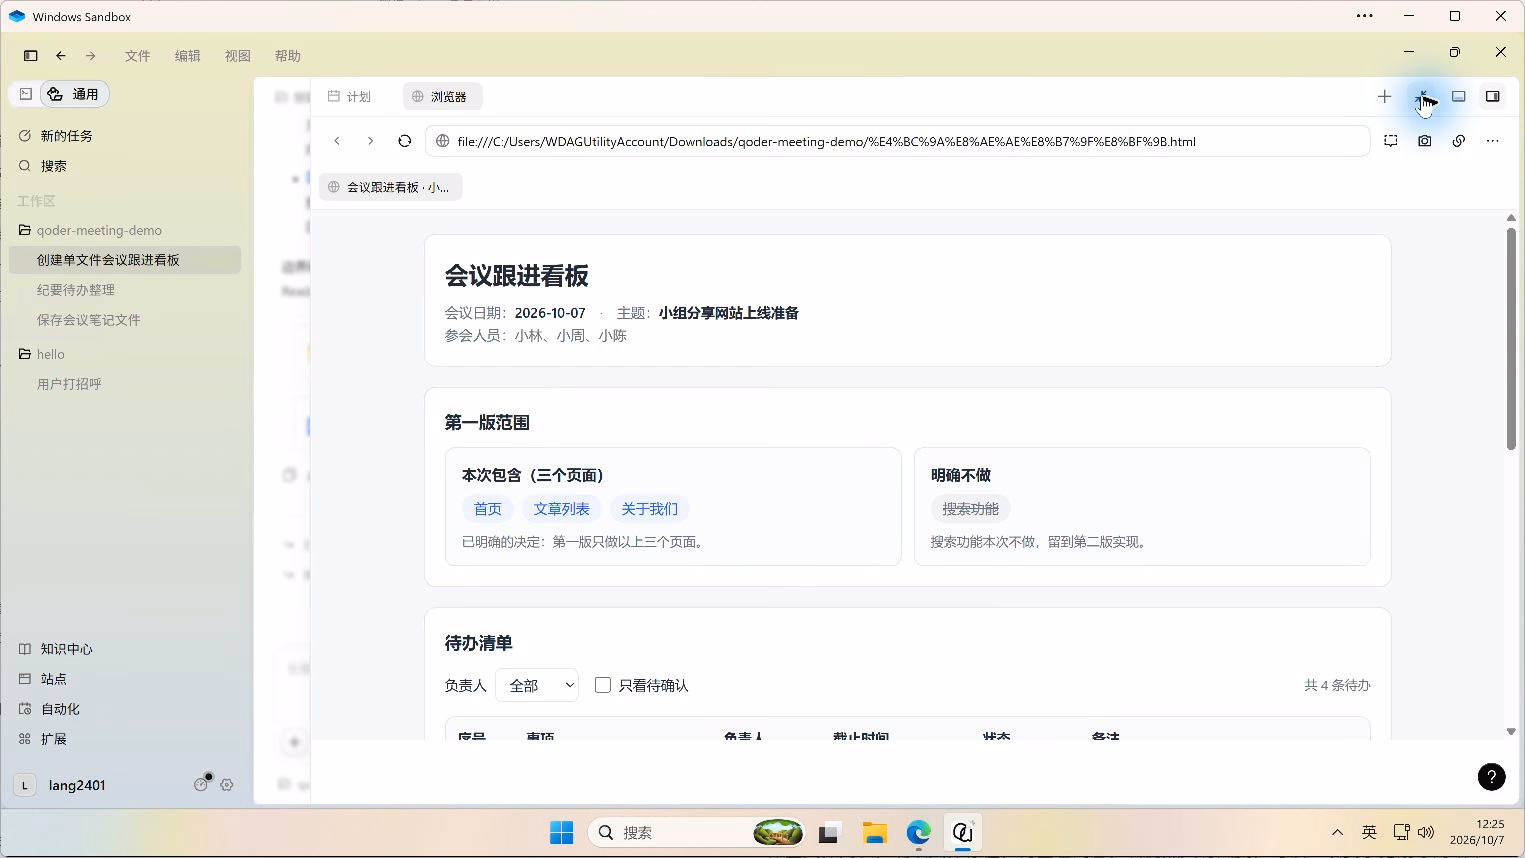Viewport: 1525px width, 858px height.
Task: Open the 纪要待办整理 task
Action: 125,290
